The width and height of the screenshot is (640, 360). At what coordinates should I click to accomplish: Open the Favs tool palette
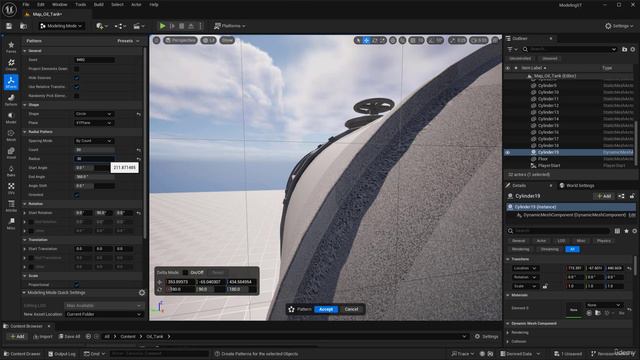pos(11,47)
